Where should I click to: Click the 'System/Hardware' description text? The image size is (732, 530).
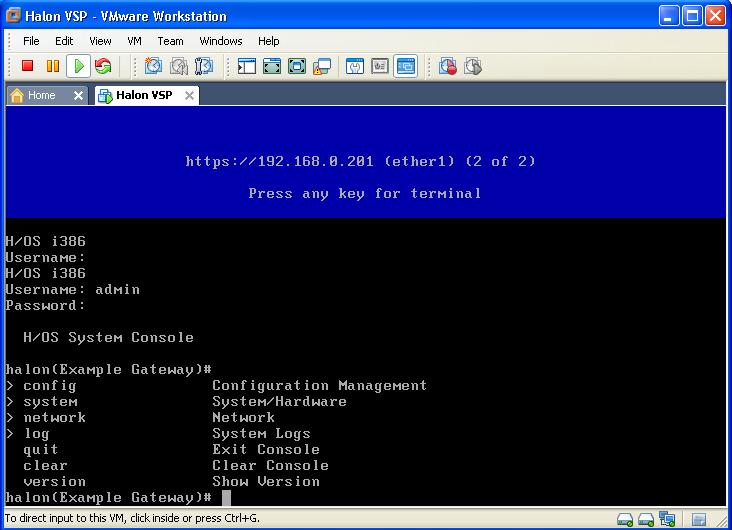tap(279, 402)
